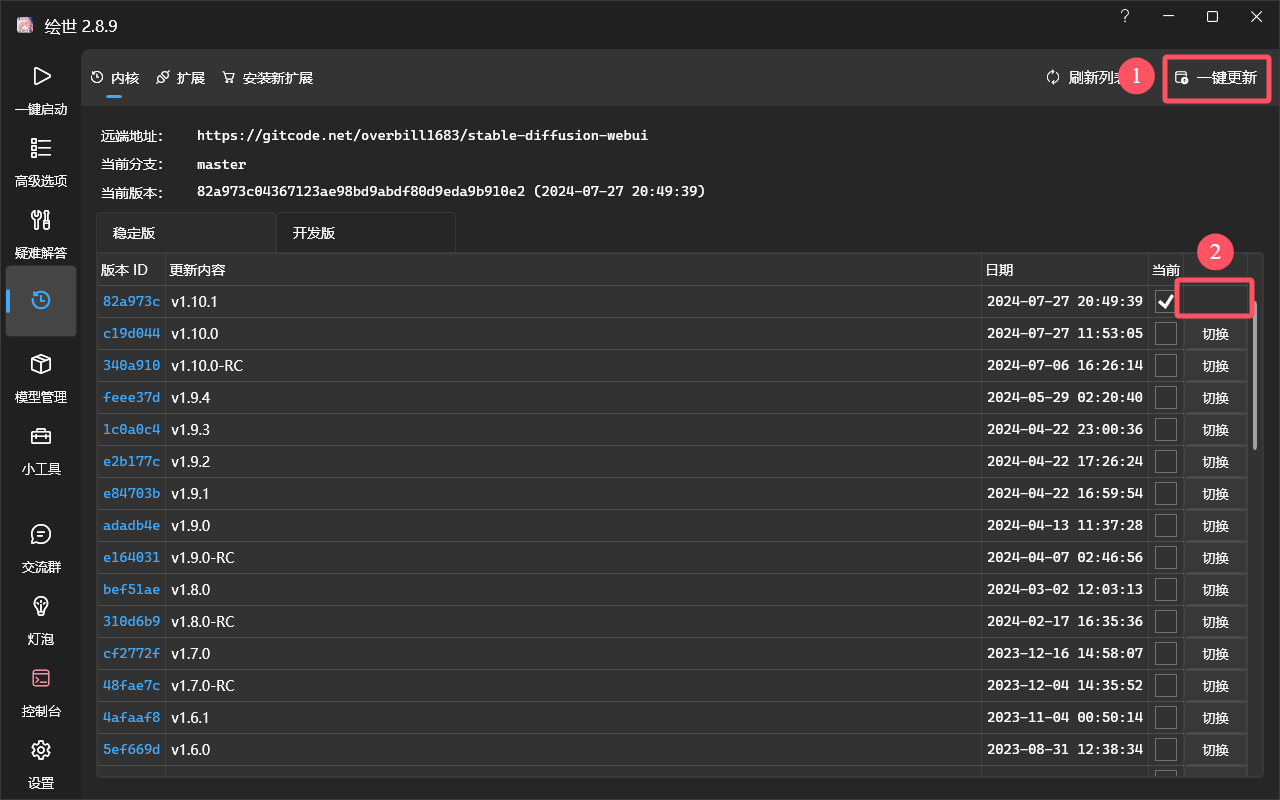Toggle the current checkbox for v1.10.0

click(1166, 333)
